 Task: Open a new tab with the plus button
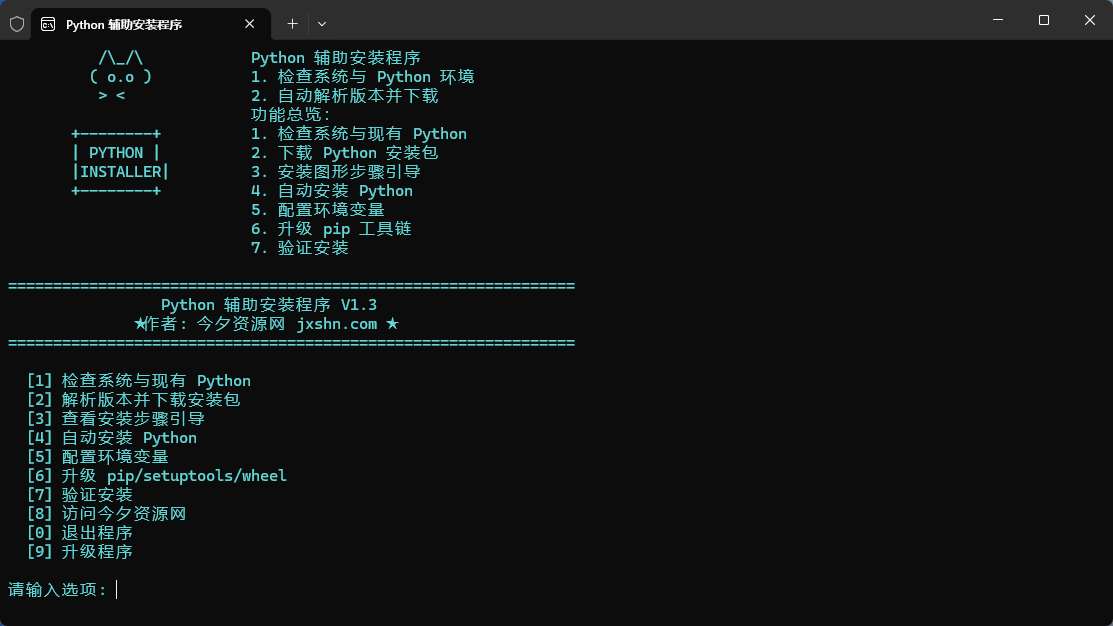[292, 23]
